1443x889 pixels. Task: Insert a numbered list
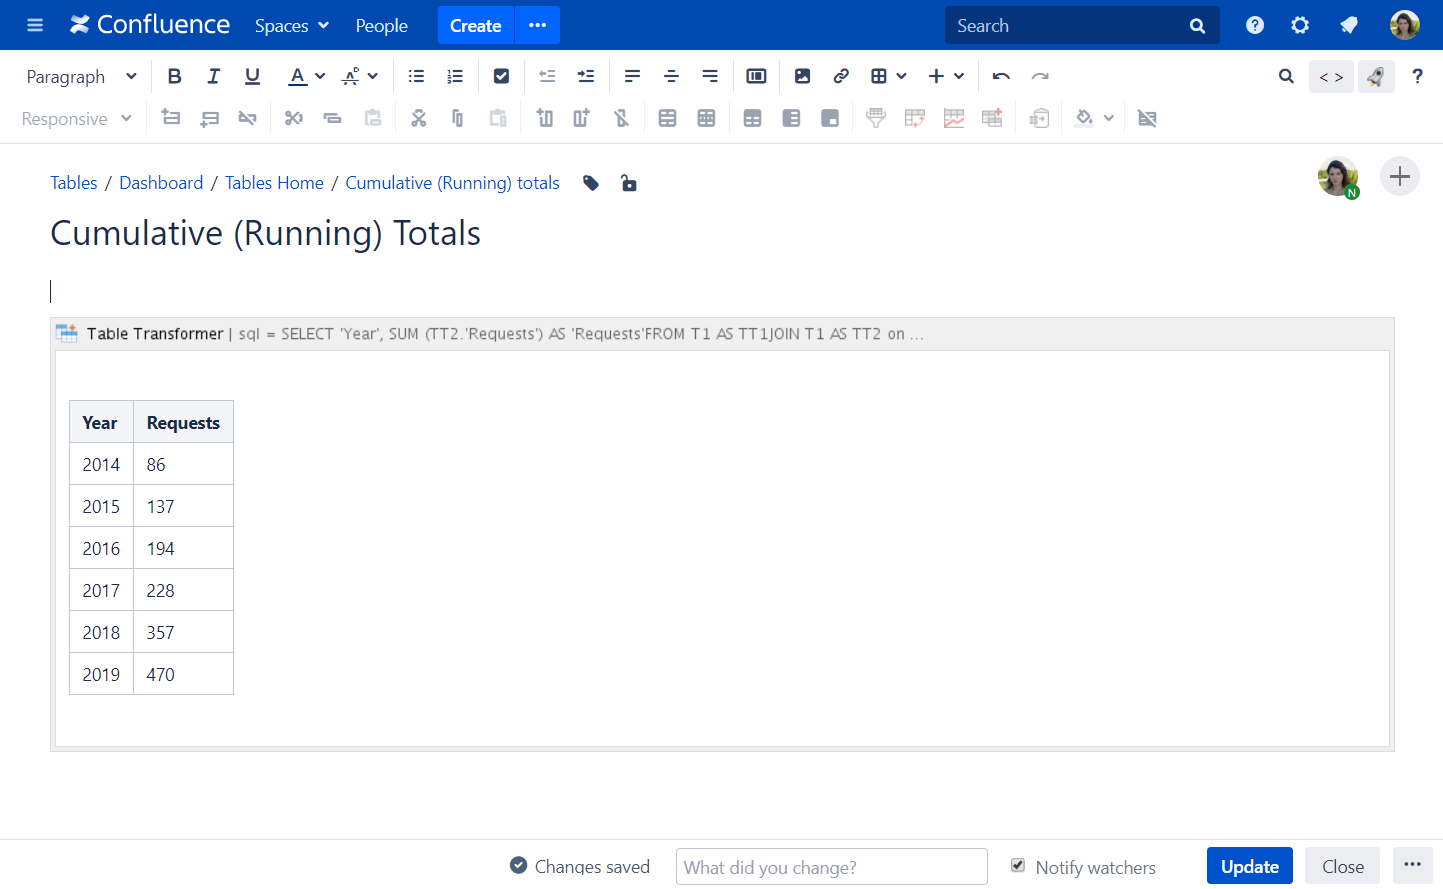pyautogui.click(x=454, y=76)
